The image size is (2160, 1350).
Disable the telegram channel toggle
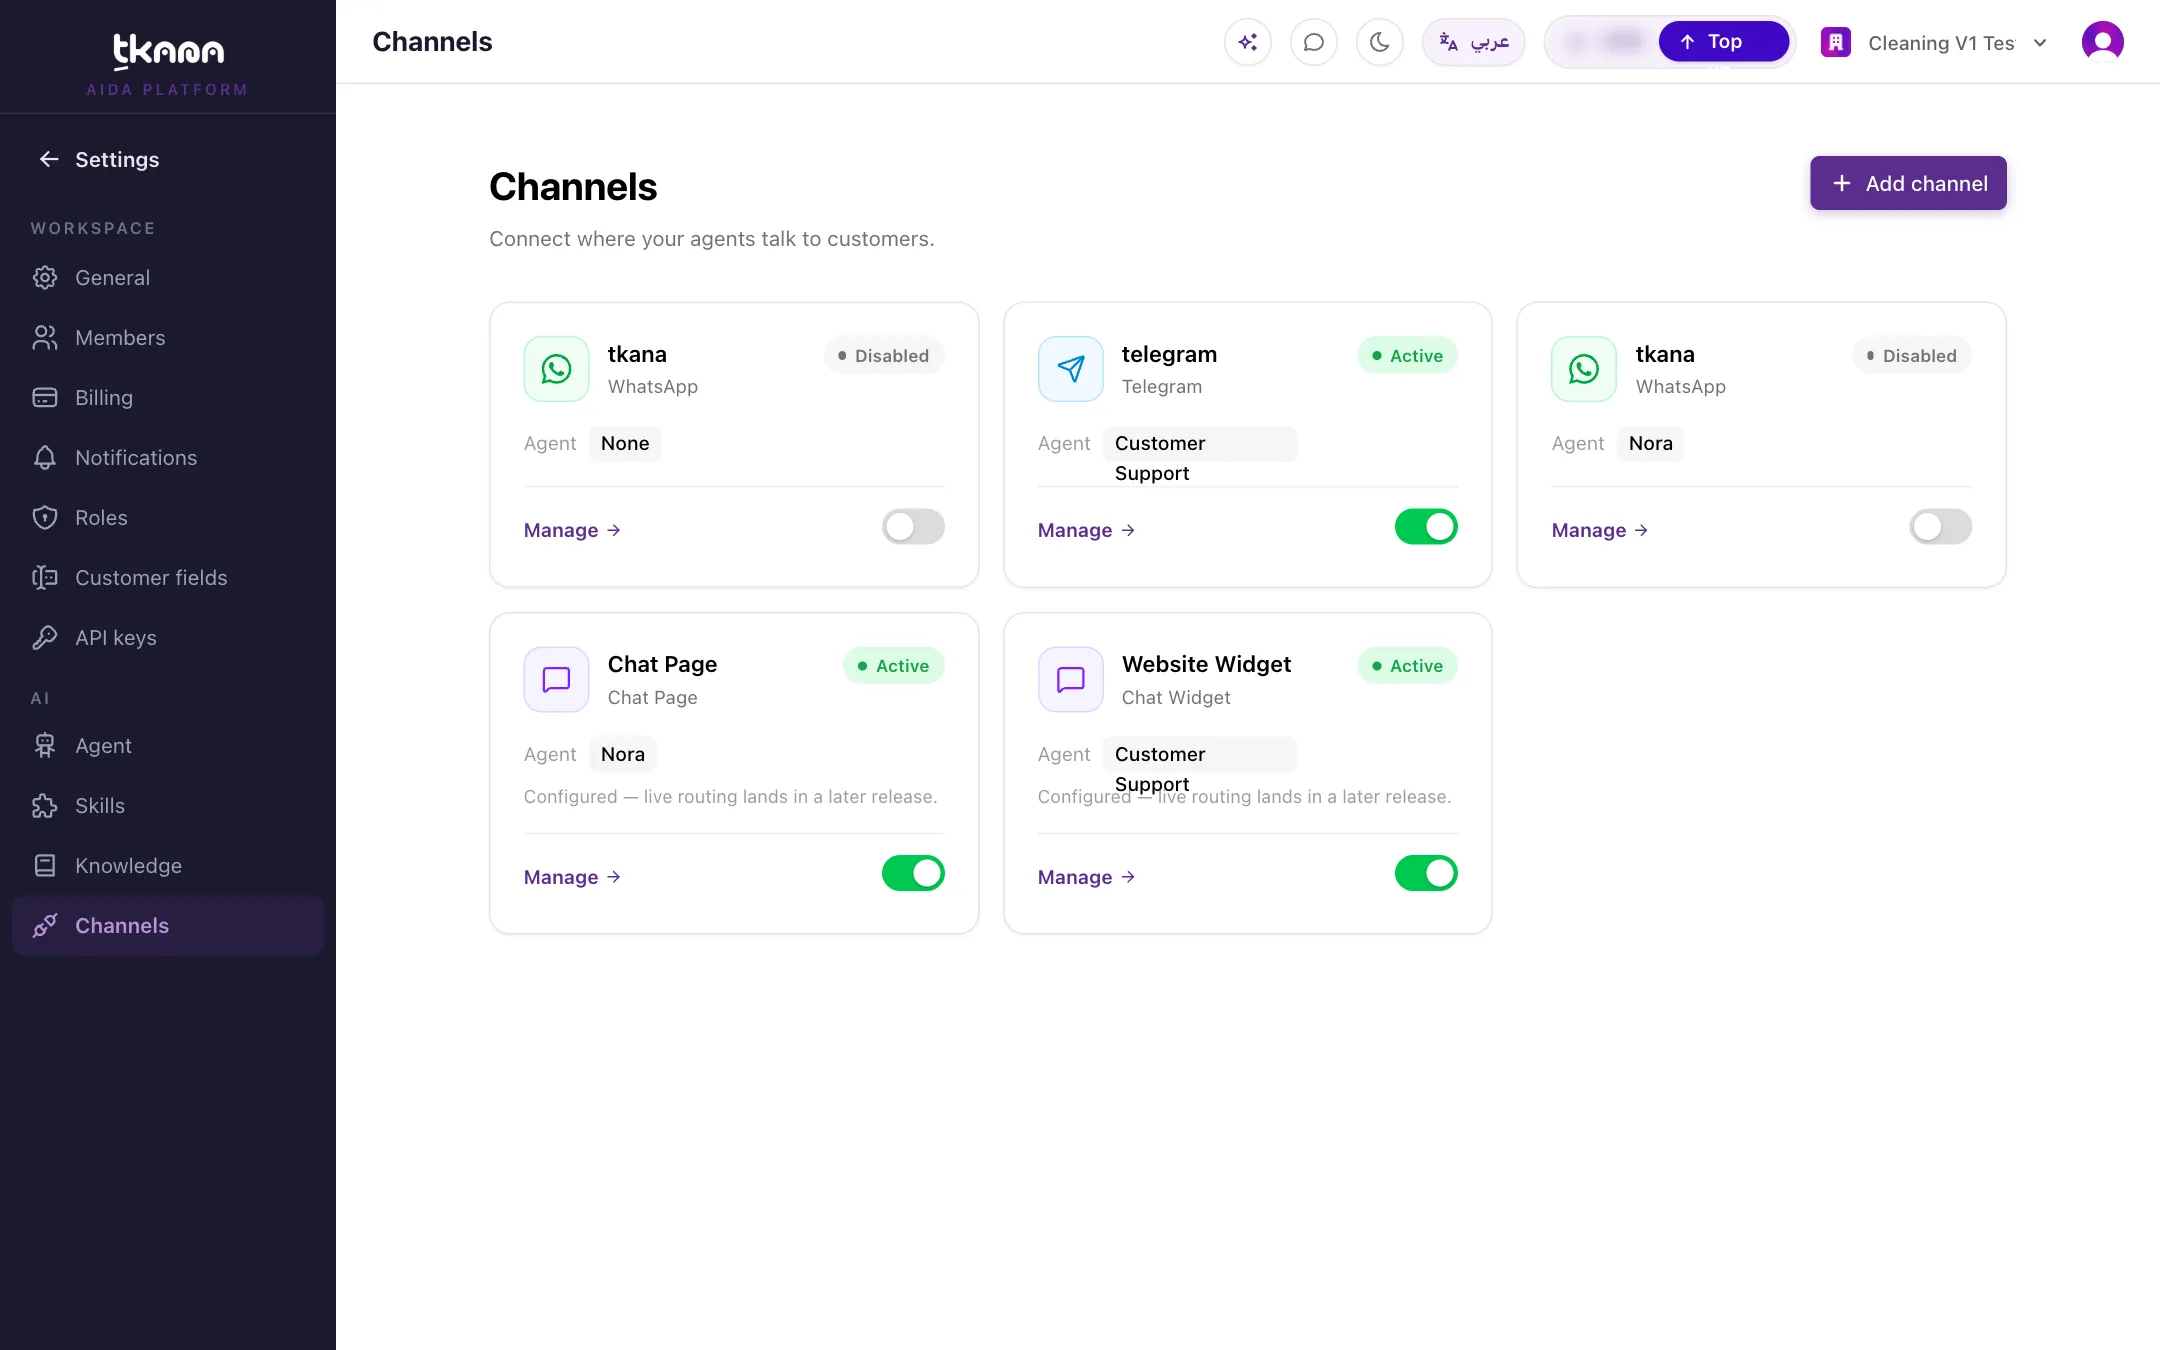tap(1426, 527)
